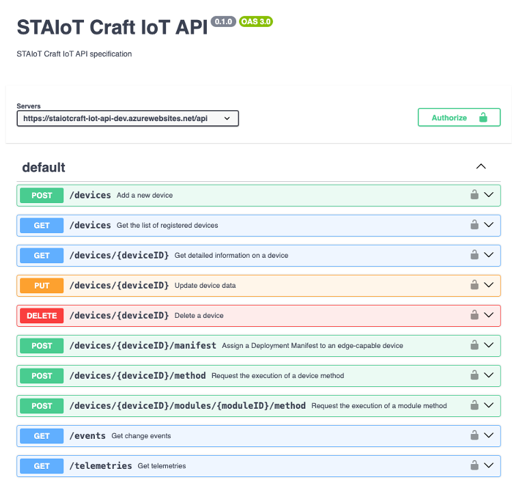525x483 pixels.
Task: Click GET badge for detailed device information
Action: pyautogui.click(x=42, y=255)
